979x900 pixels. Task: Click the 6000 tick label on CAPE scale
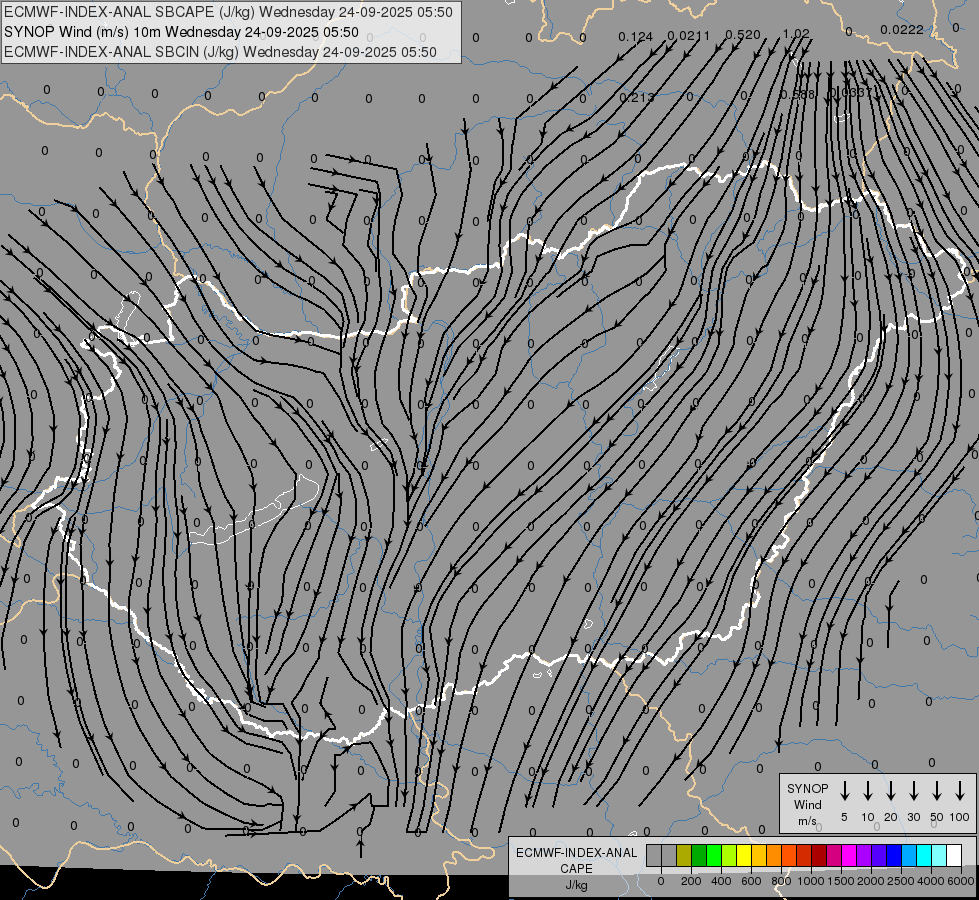[961, 881]
